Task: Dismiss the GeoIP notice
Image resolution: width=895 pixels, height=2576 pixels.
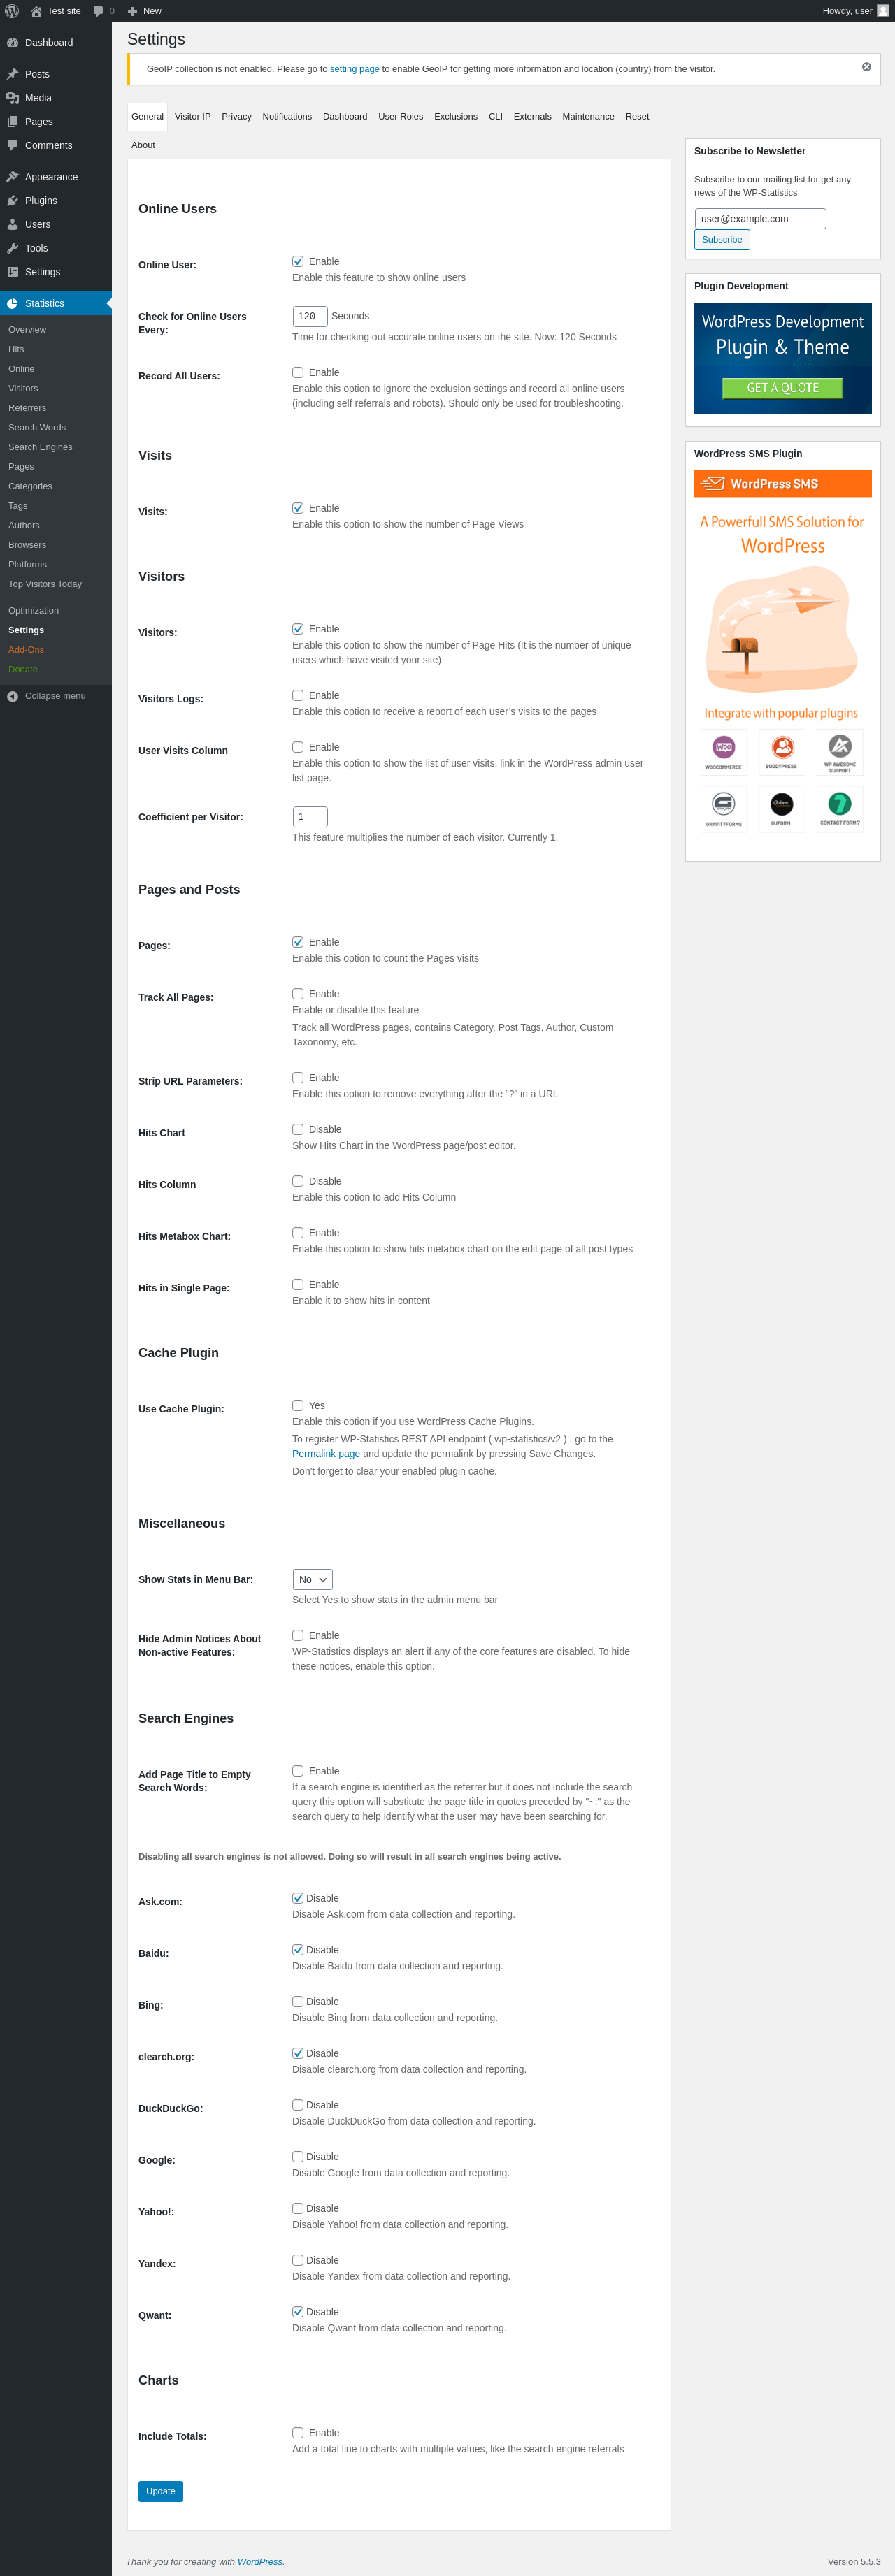Action: click(x=866, y=67)
